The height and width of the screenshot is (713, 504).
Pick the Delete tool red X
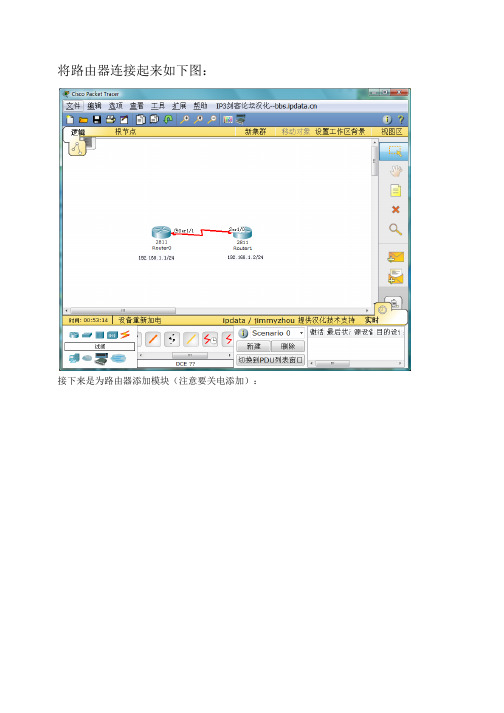pos(395,210)
